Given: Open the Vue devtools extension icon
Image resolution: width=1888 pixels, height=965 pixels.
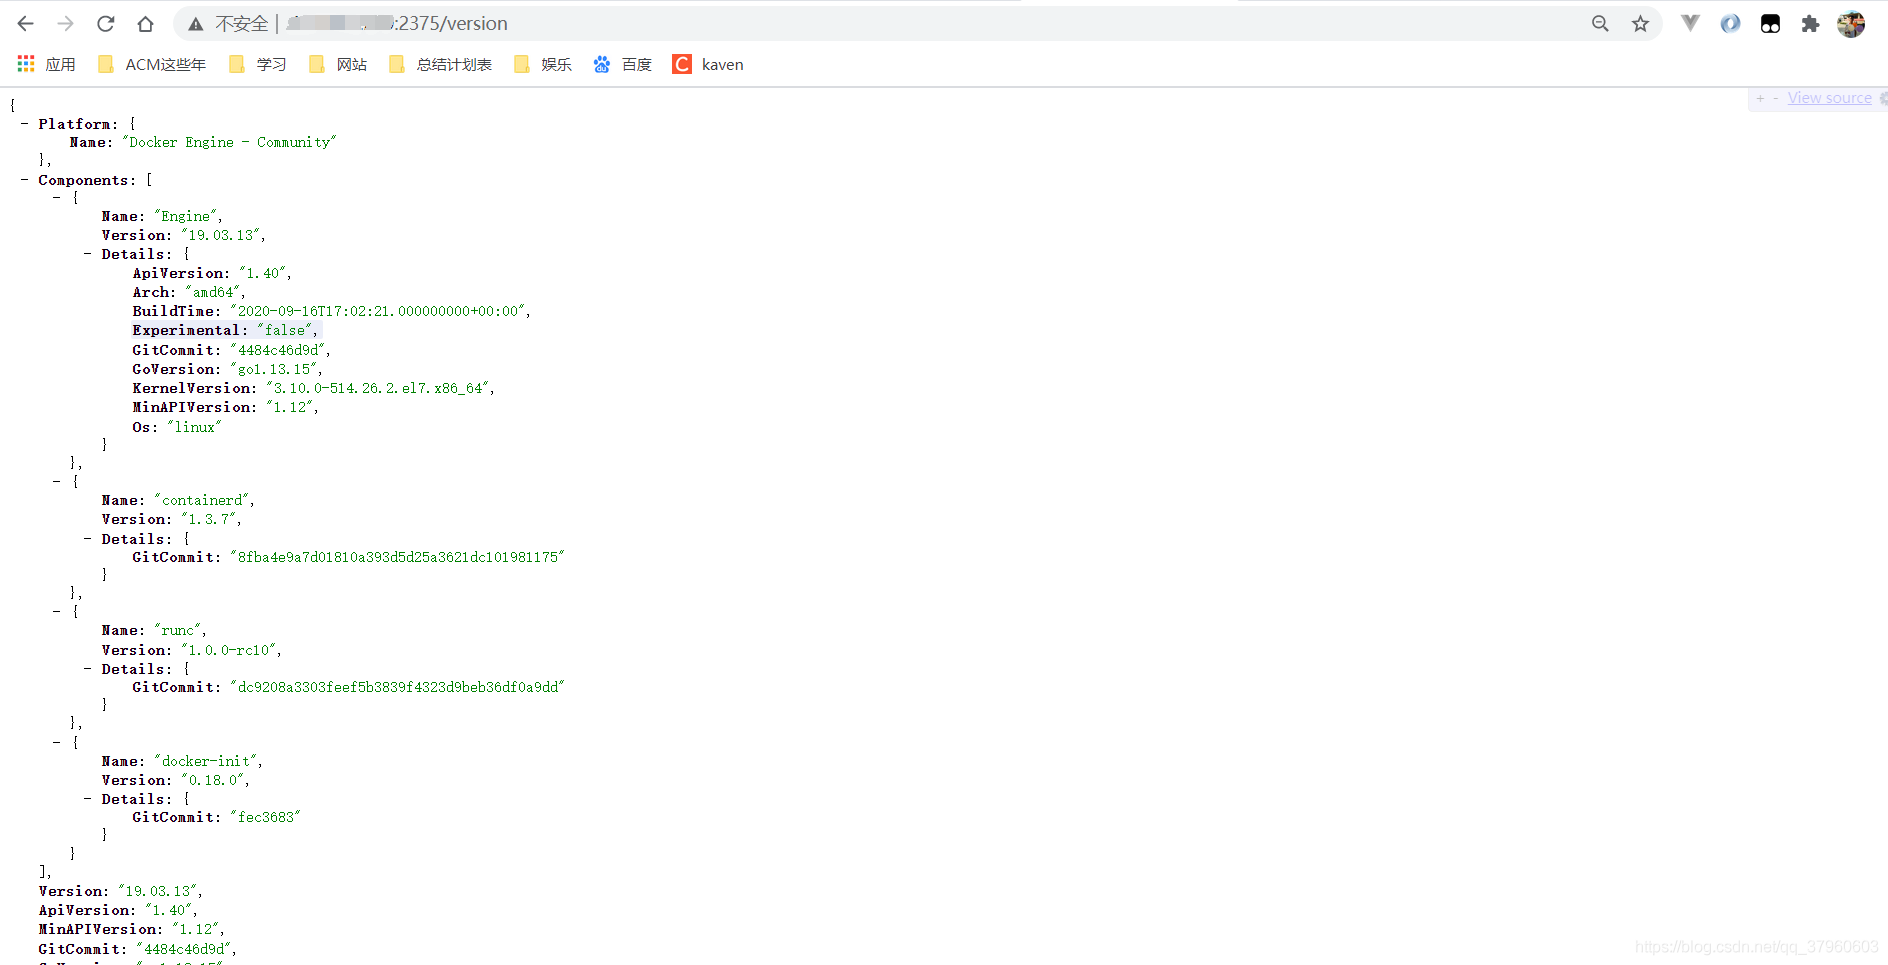Looking at the screenshot, I should [1690, 24].
